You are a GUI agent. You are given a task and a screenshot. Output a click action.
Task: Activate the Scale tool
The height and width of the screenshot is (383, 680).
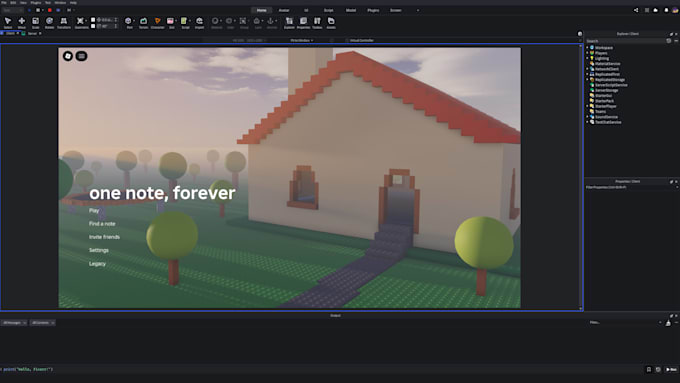(x=36, y=23)
